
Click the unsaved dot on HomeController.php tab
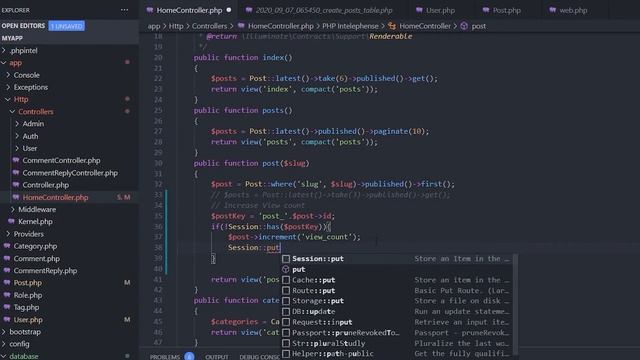click(x=229, y=10)
